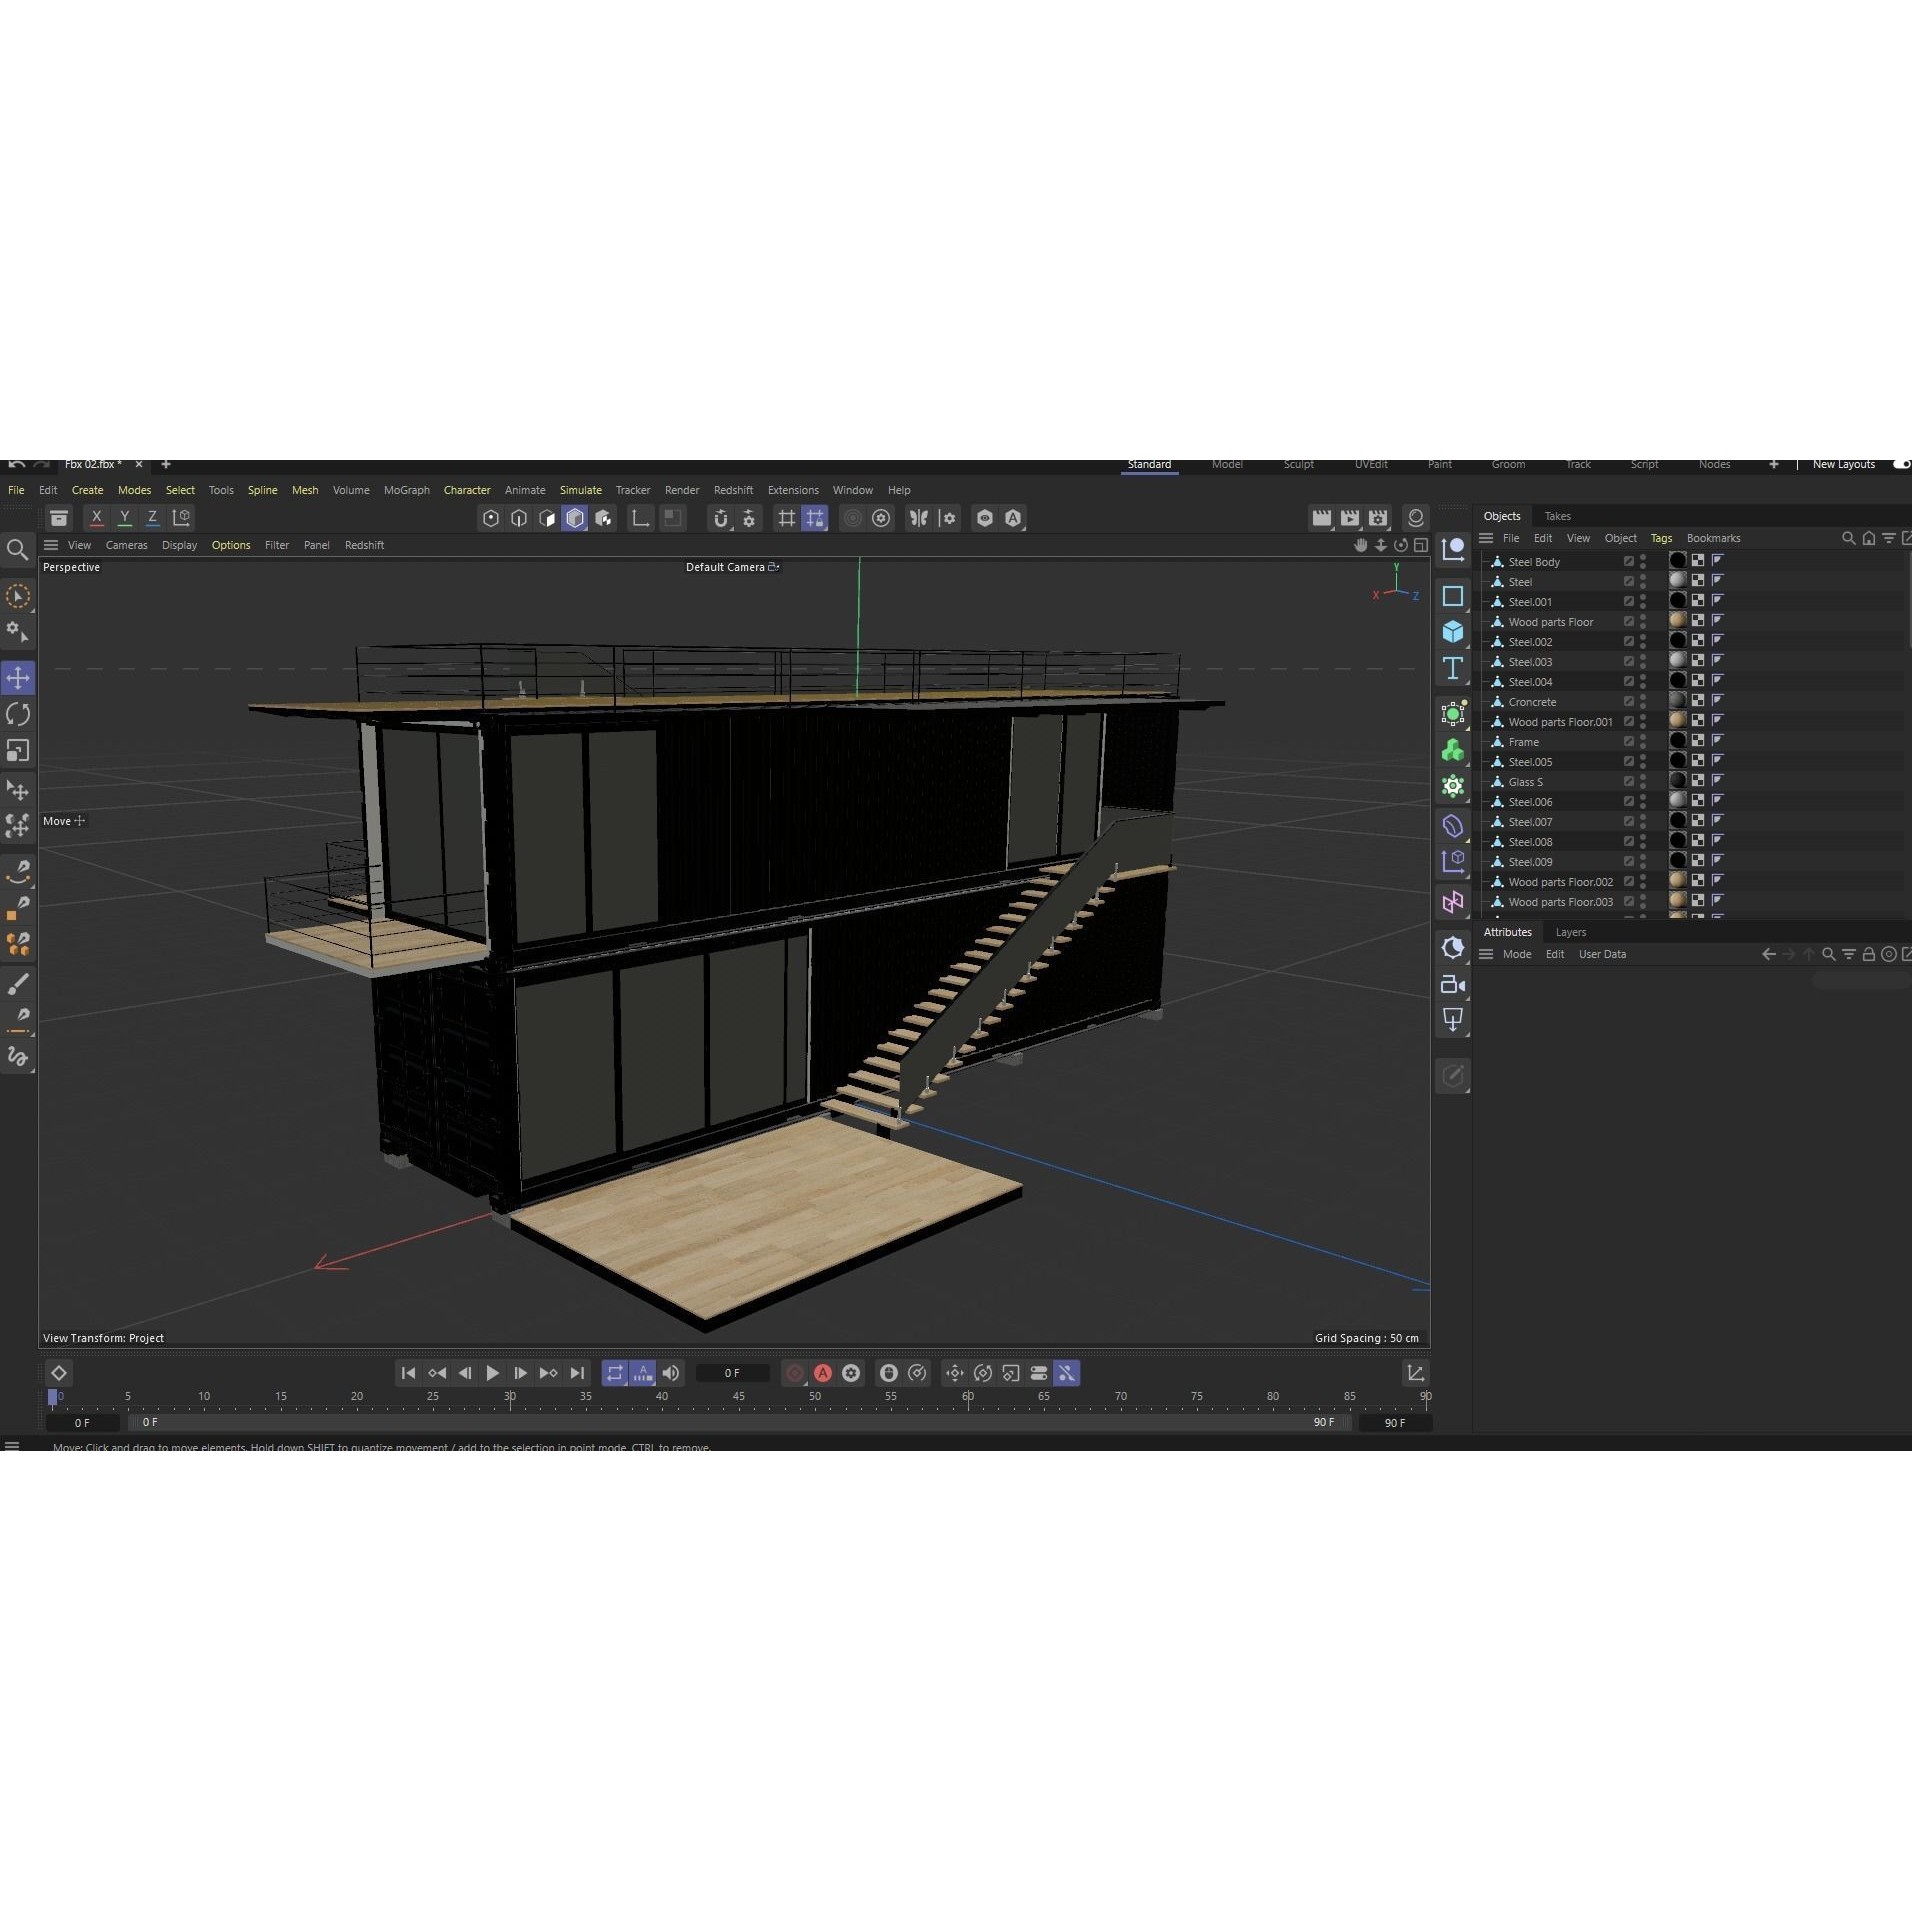Click Steel Body's material preview sphere
Screen dimensions: 1912x1912
1678,560
